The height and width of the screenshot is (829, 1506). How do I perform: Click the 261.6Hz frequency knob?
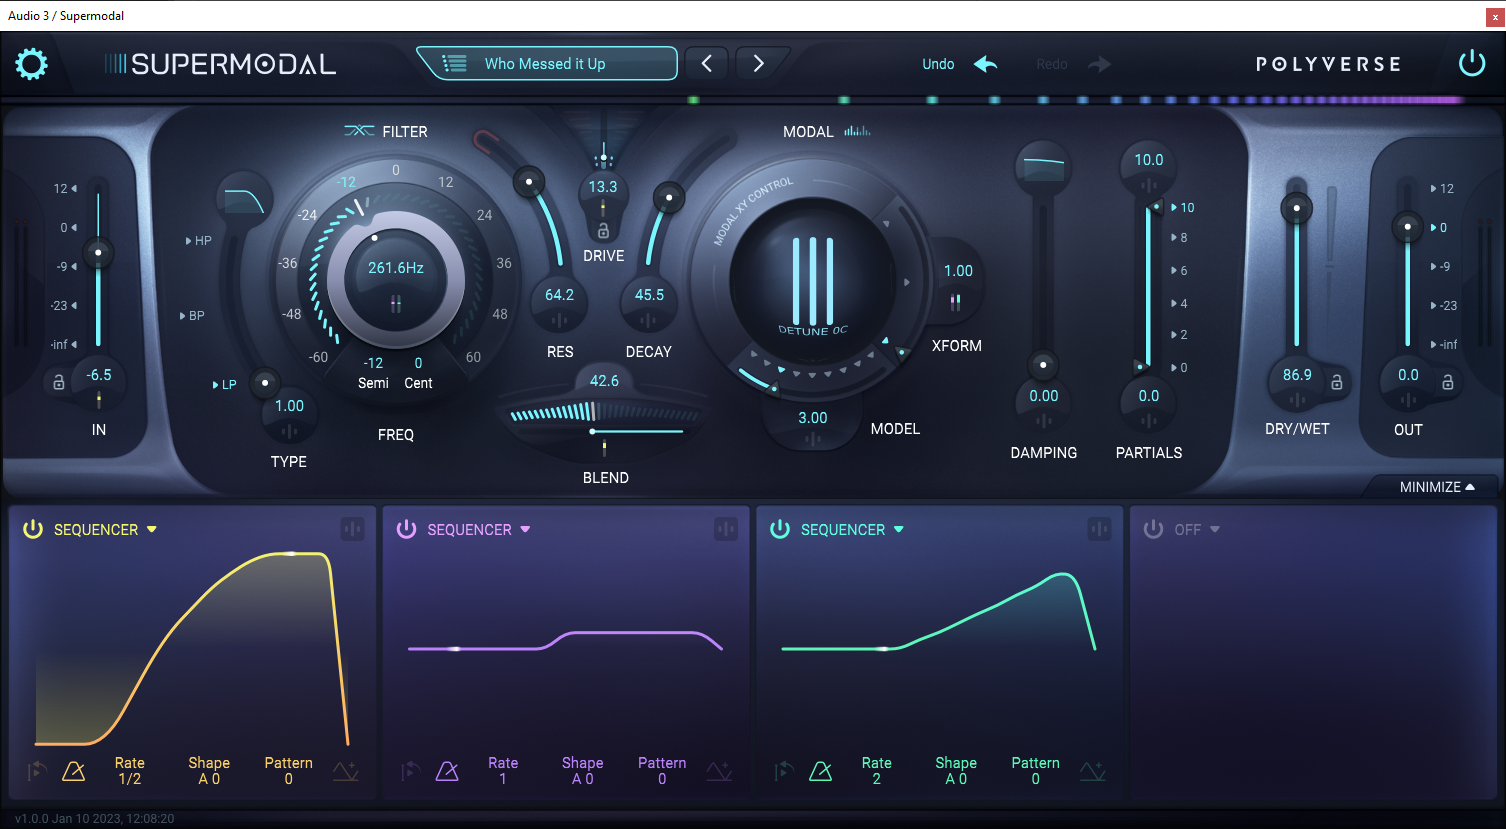click(x=396, y=279)
